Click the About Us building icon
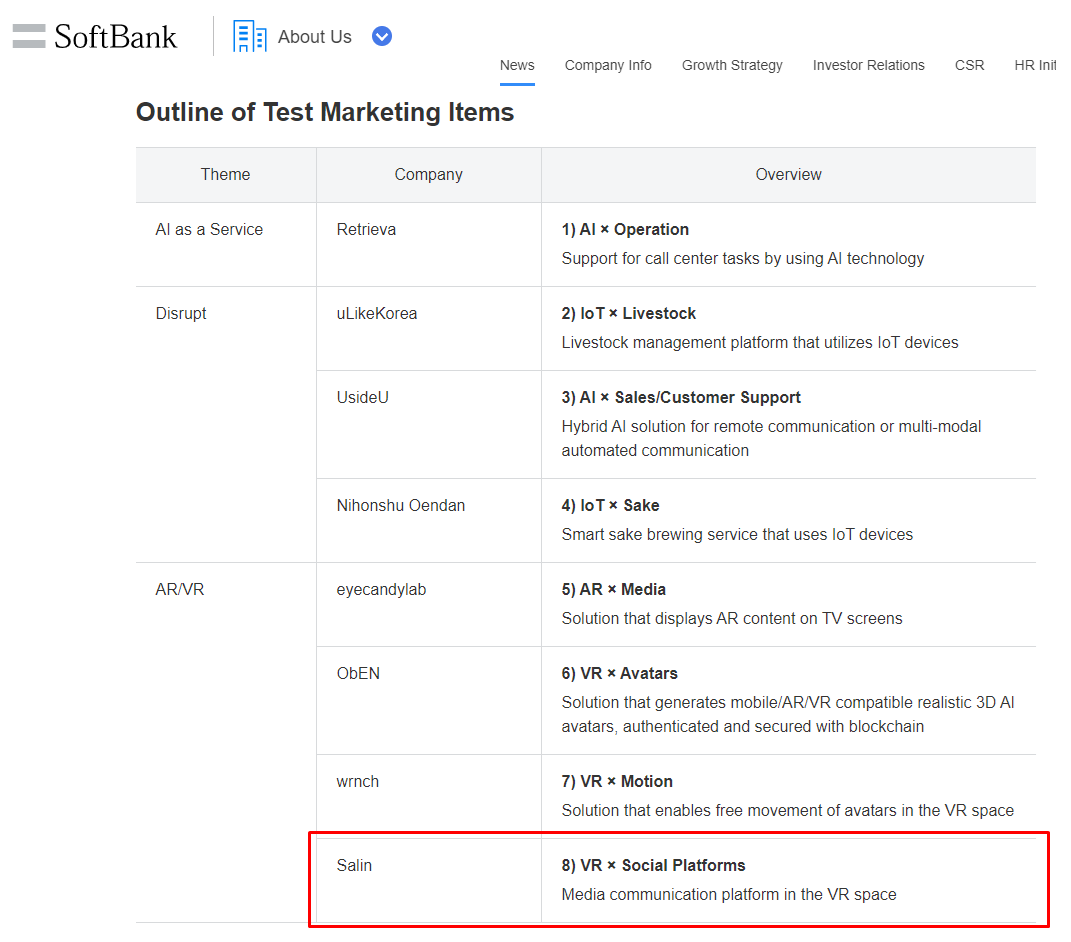This screenshot has width=1071, height=942. (x=249, y=36)
